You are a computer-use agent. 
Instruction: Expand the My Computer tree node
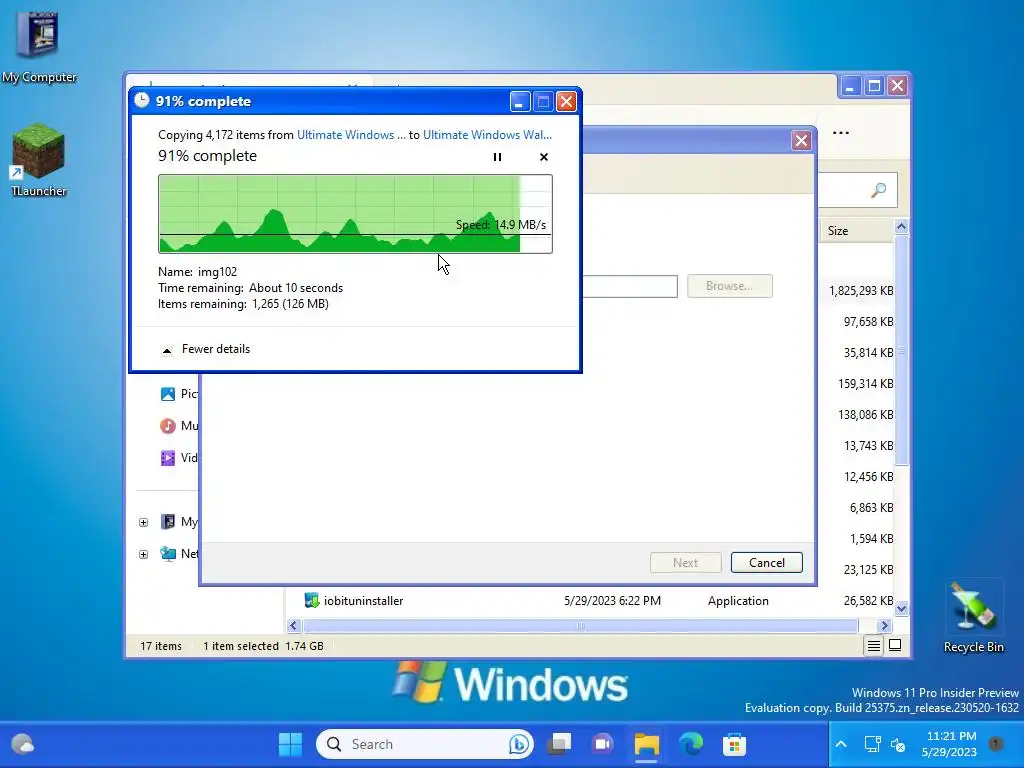(x=144, y=522)
